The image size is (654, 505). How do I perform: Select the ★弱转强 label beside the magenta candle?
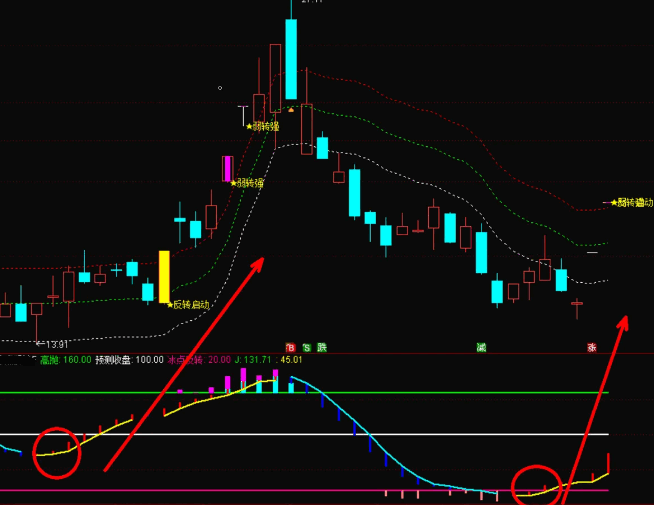[x=247, y=183]
